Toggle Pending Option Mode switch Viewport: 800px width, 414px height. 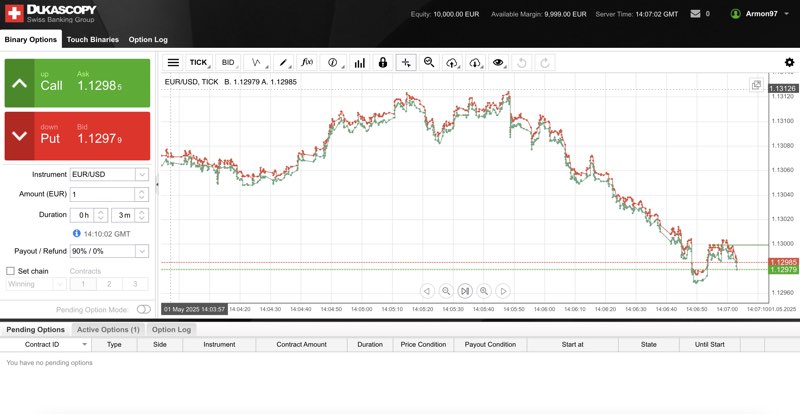(x=144, y=309)
